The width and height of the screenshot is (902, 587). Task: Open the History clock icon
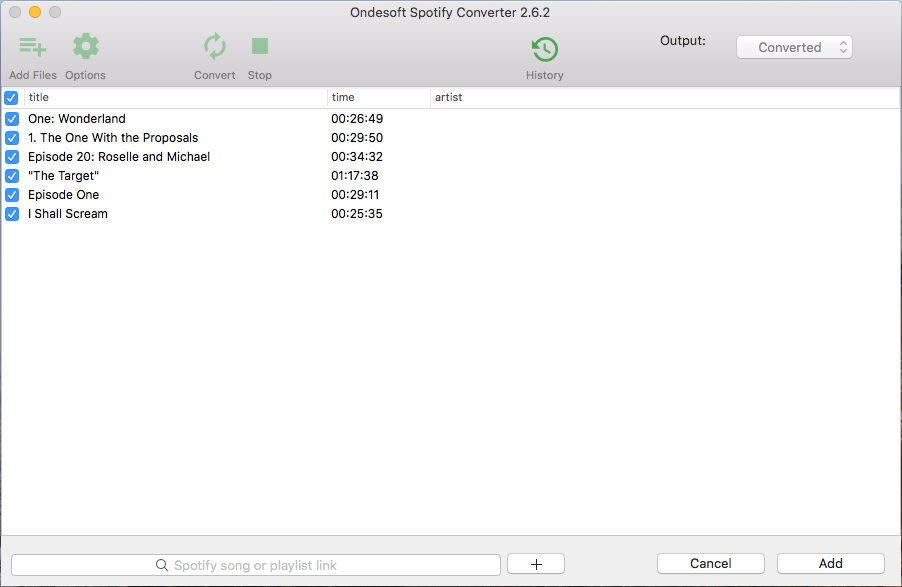pos(544,49)
